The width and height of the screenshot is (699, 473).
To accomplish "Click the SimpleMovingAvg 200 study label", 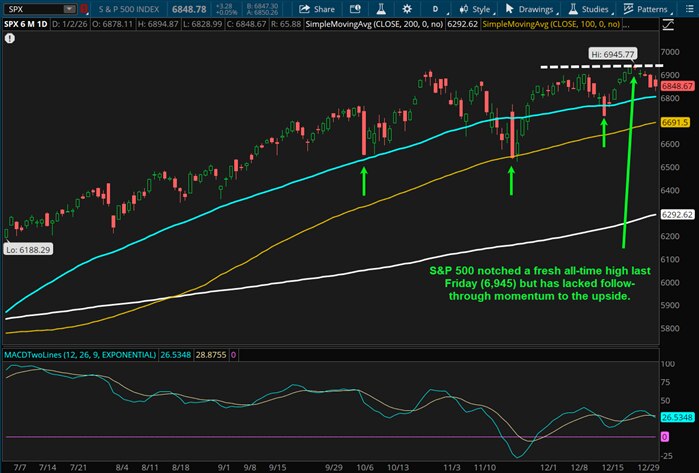I will tap(374, 24).
